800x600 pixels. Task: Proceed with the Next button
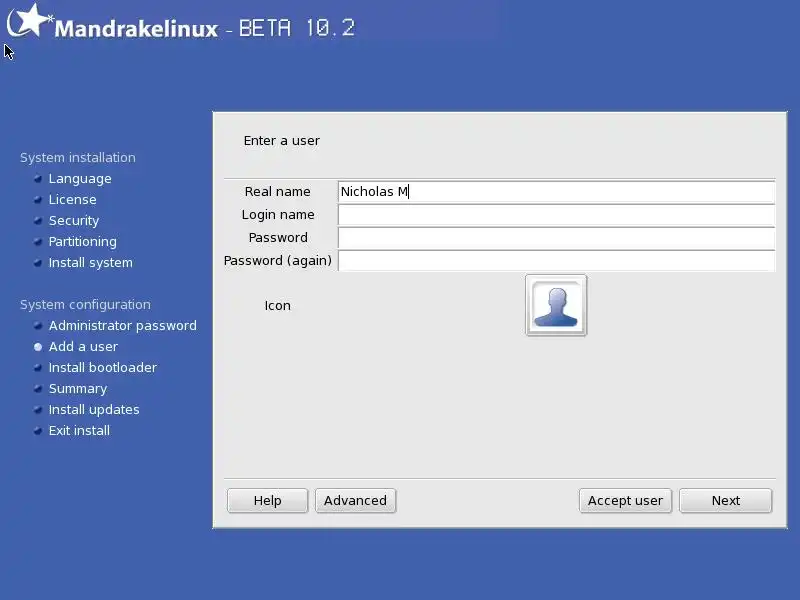(726, 501)
